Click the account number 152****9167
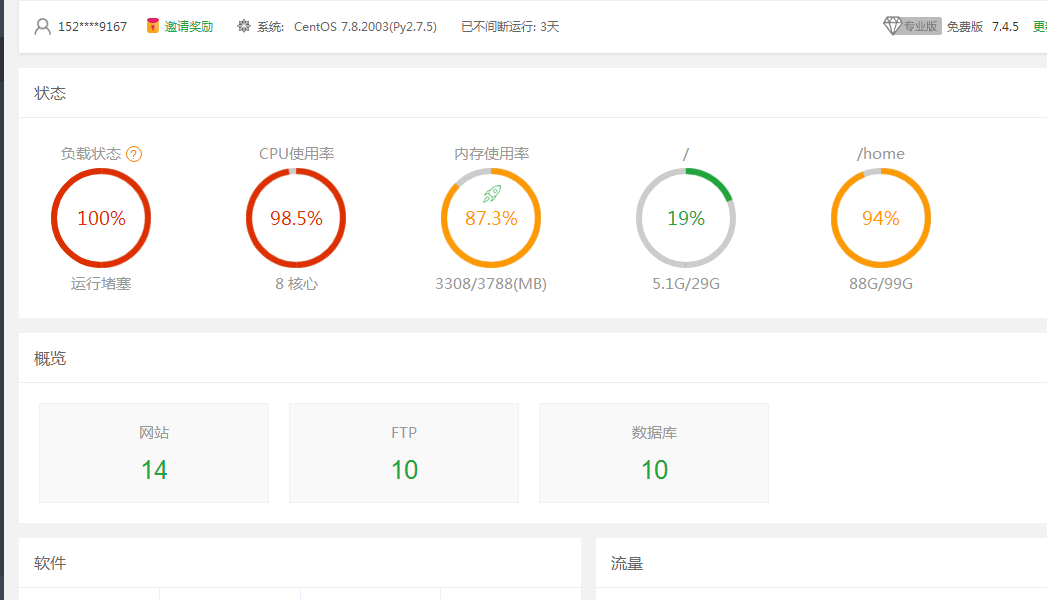Image resolution: width=1047 pixels, height=600 pixels. [92, 27]
